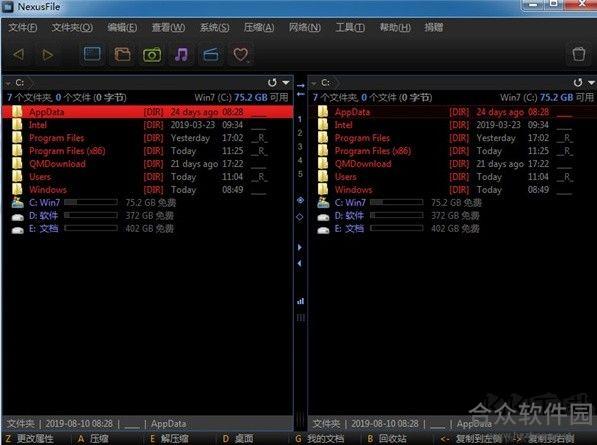The width and height of the screenshot is (597, 445).
Task: Click the B 回收站 function button
Action: point(387,439)
